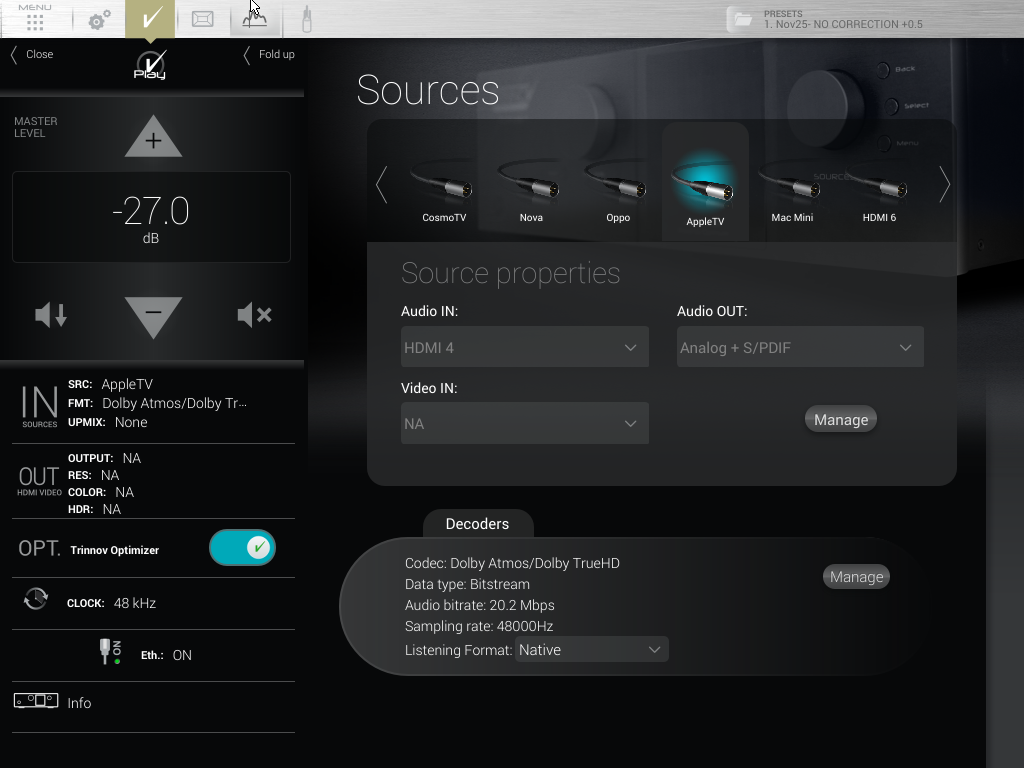1024x768 pixels.
Task: Fold up the master level panel
Action: (x=269, y=54)
